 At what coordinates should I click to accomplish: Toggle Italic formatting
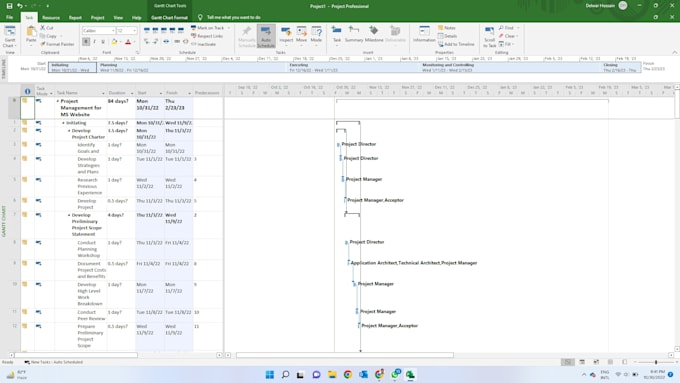[94, 42]
